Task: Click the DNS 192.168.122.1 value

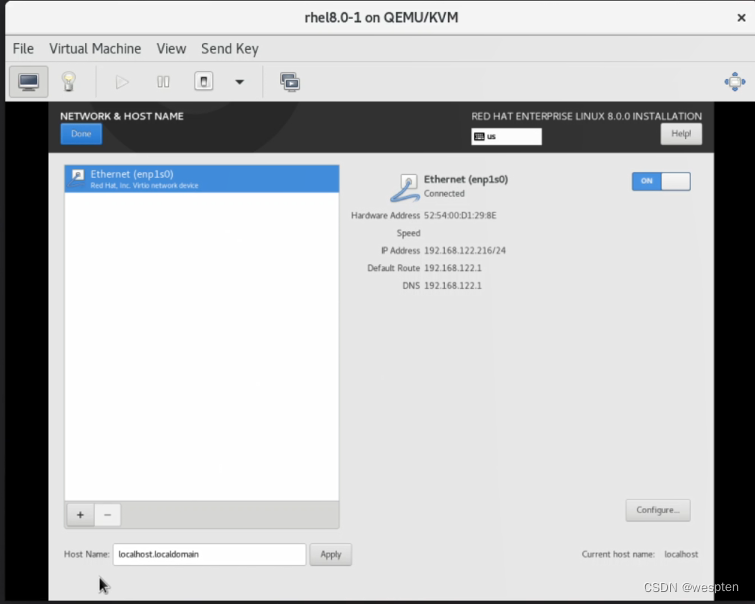Action: 453,286
